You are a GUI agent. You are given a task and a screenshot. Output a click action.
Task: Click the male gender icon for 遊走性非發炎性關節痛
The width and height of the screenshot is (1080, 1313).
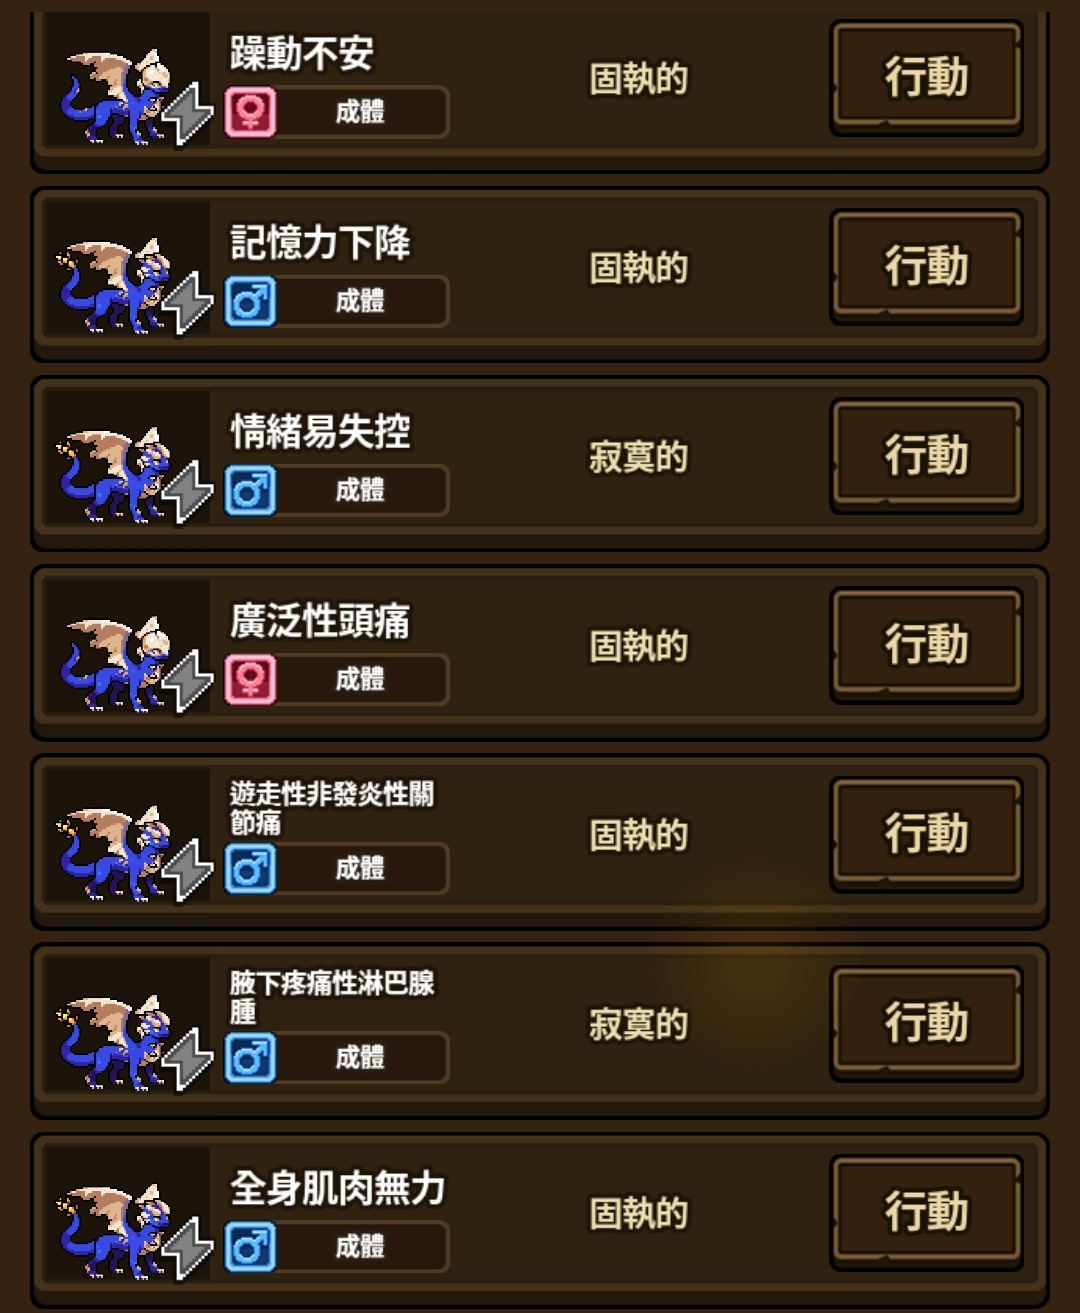tap(250, 868)
